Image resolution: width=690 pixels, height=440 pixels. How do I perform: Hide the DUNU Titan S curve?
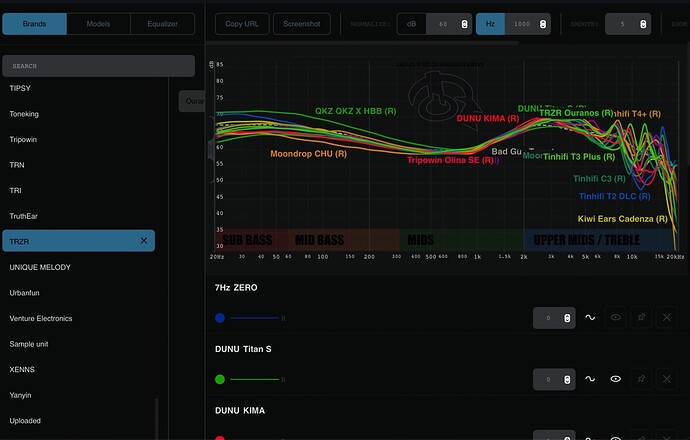616,379
